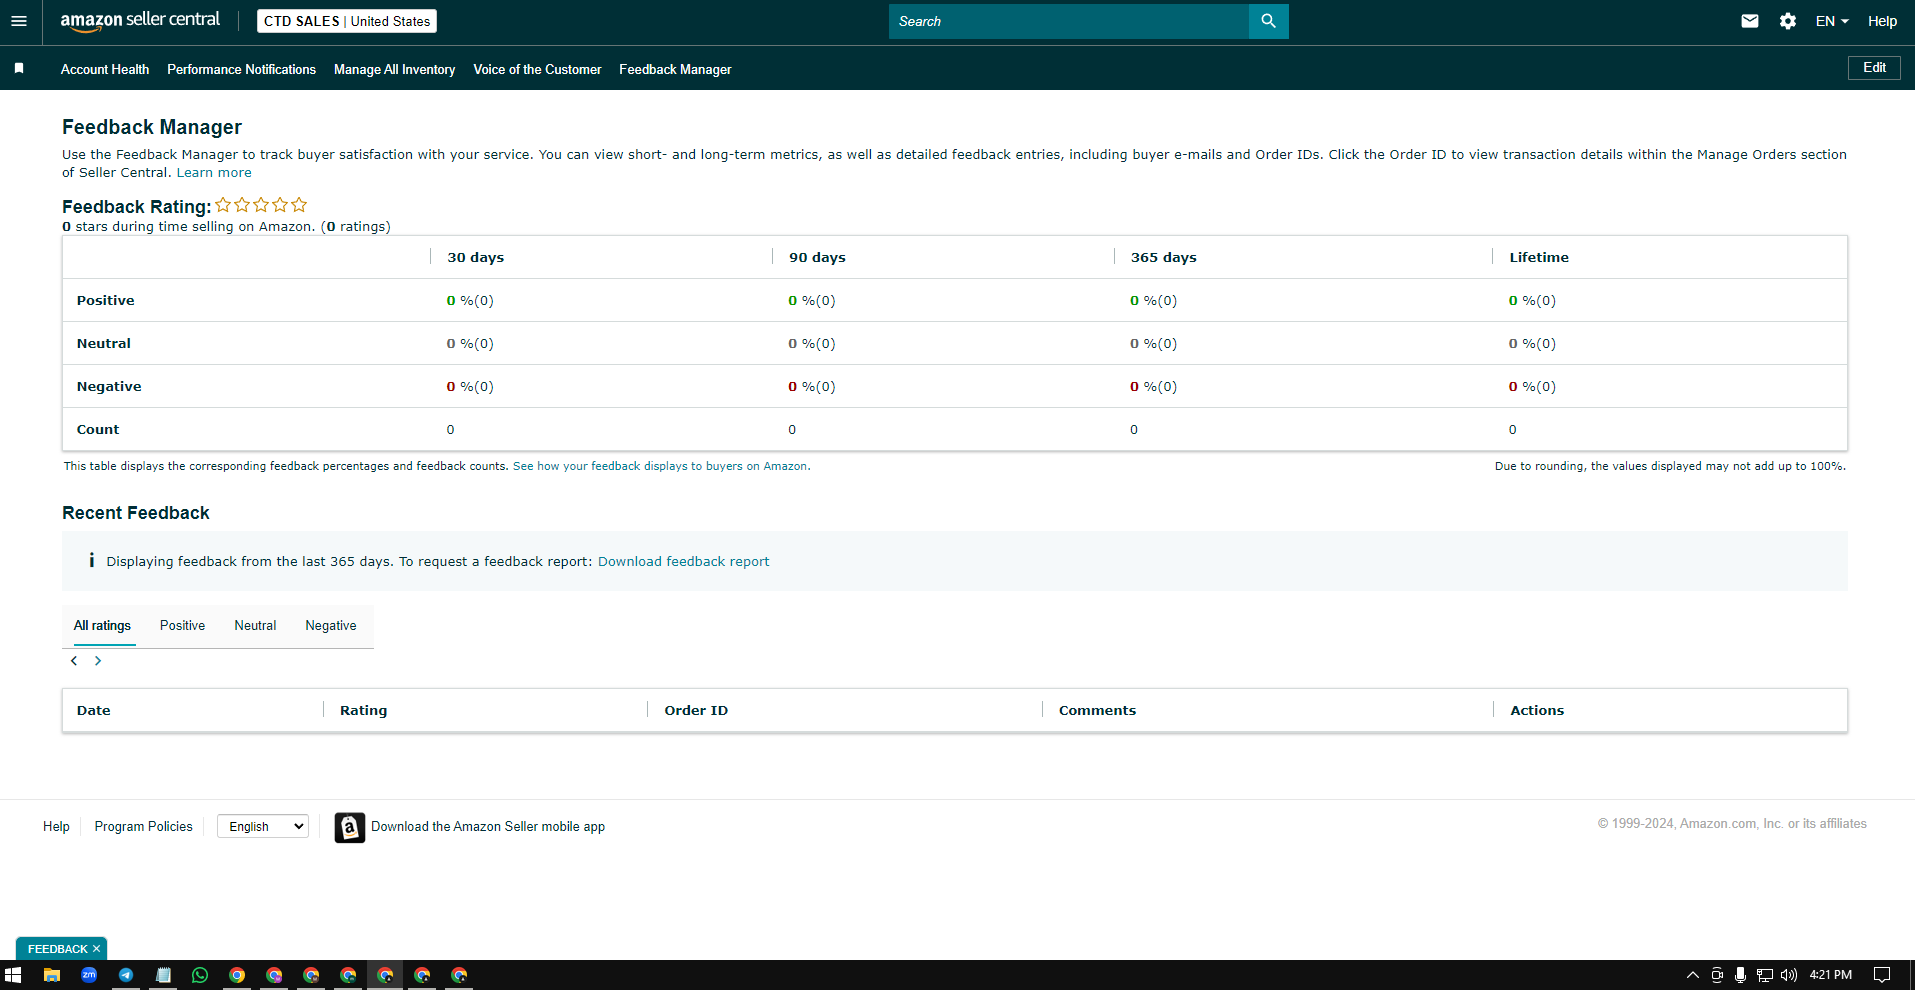Go to next feedback page arrow
Viewport: 1915px width, 990px height.
click(x=98, y=661)
